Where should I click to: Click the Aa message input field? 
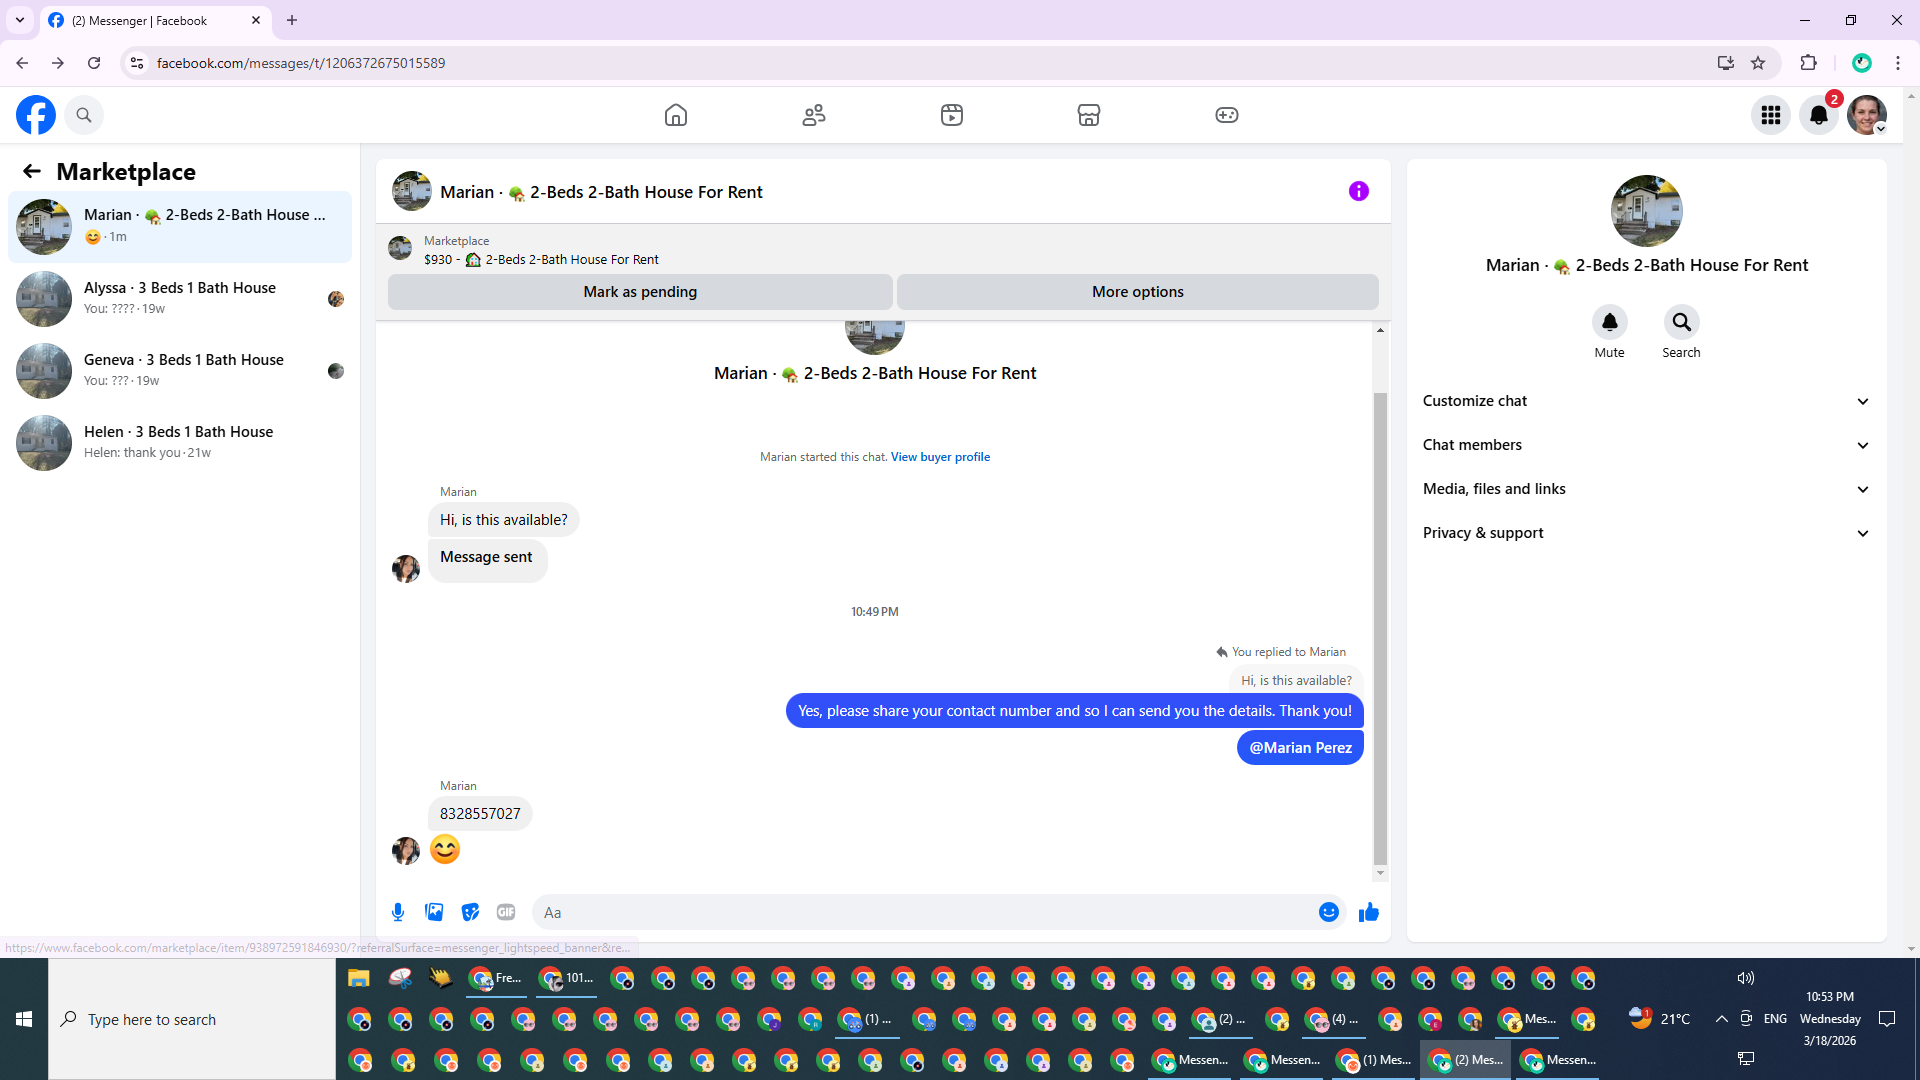[920, 912]
